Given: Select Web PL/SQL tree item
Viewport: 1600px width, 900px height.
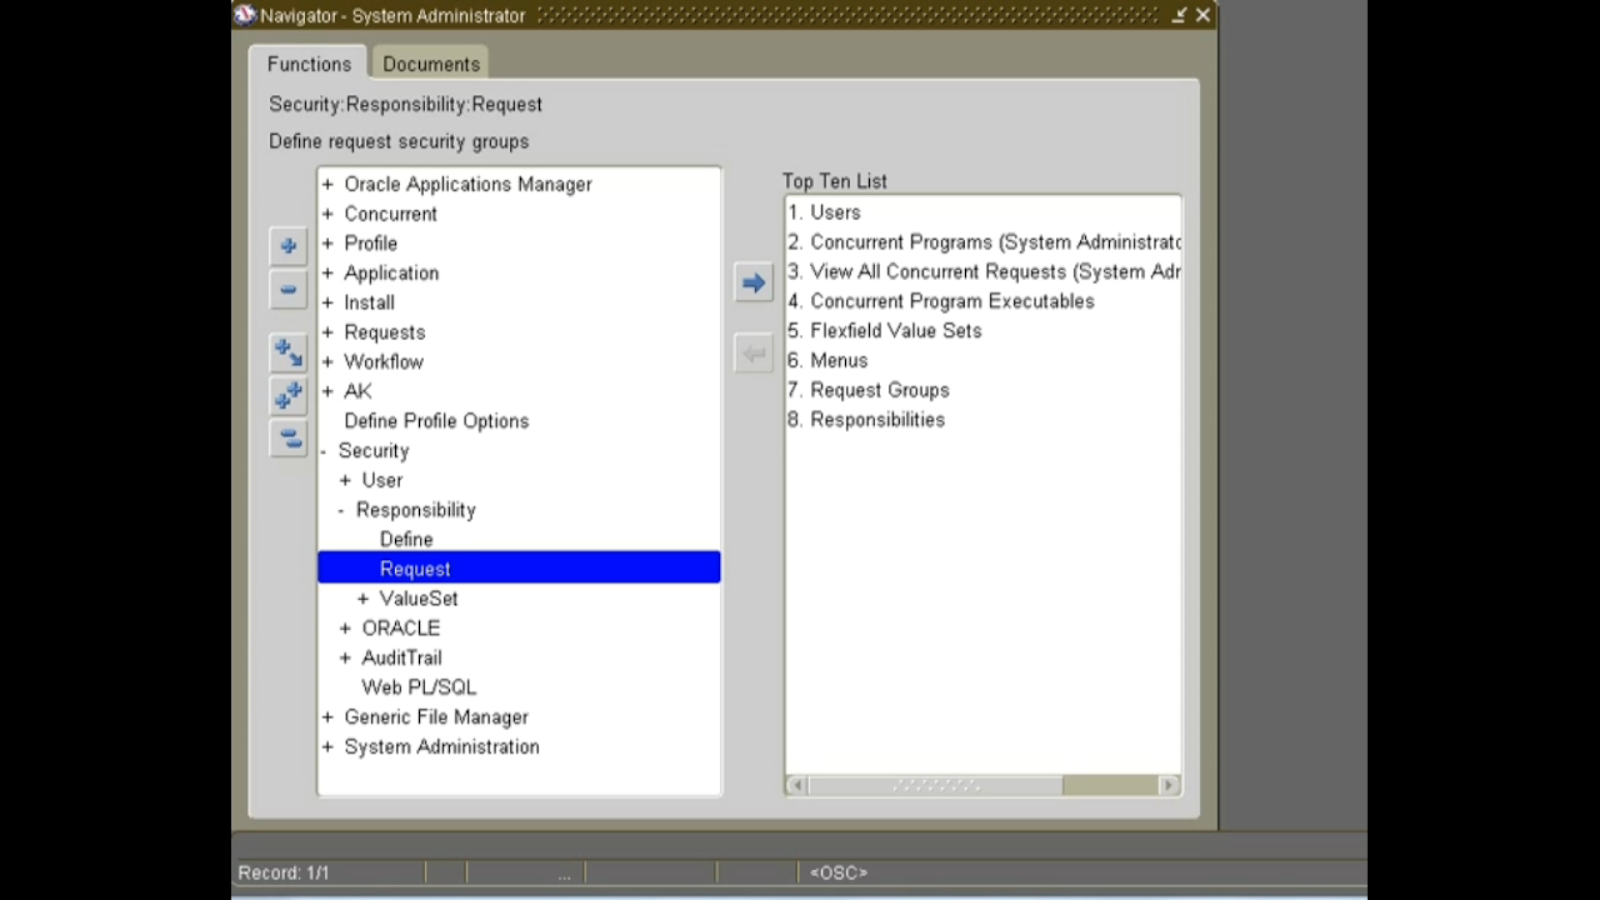Looking at the screenshot, I should 419,687.
